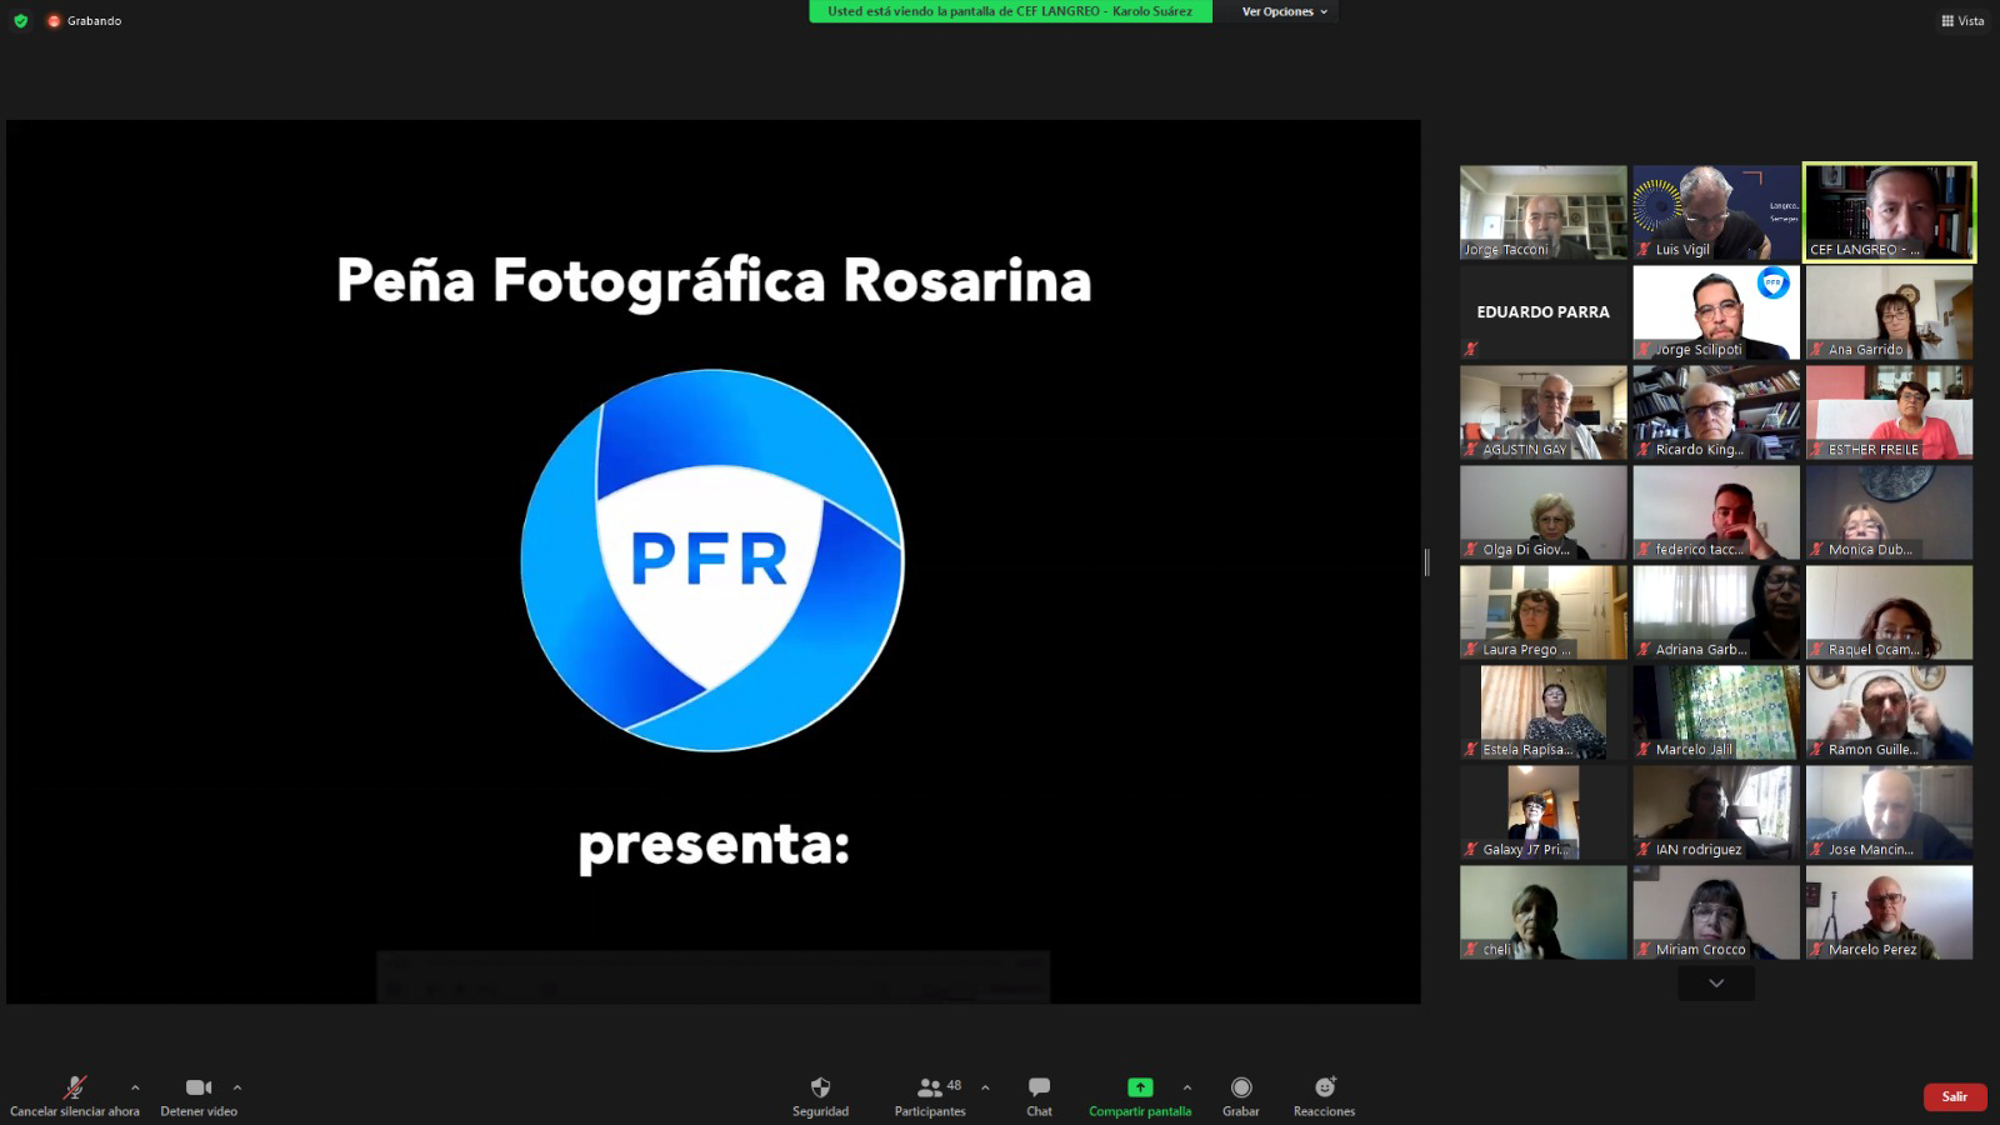Click muted mic icon on Miriam Crocco
This screenshot has width=2000, height=1125.
(x=1644, y=949)
